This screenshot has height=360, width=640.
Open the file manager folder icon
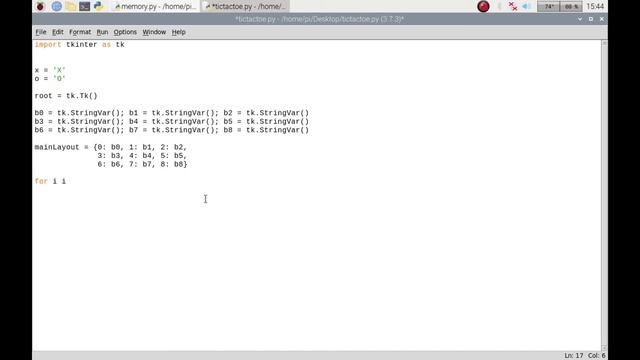pyautogui.click(x=71, y=6)
